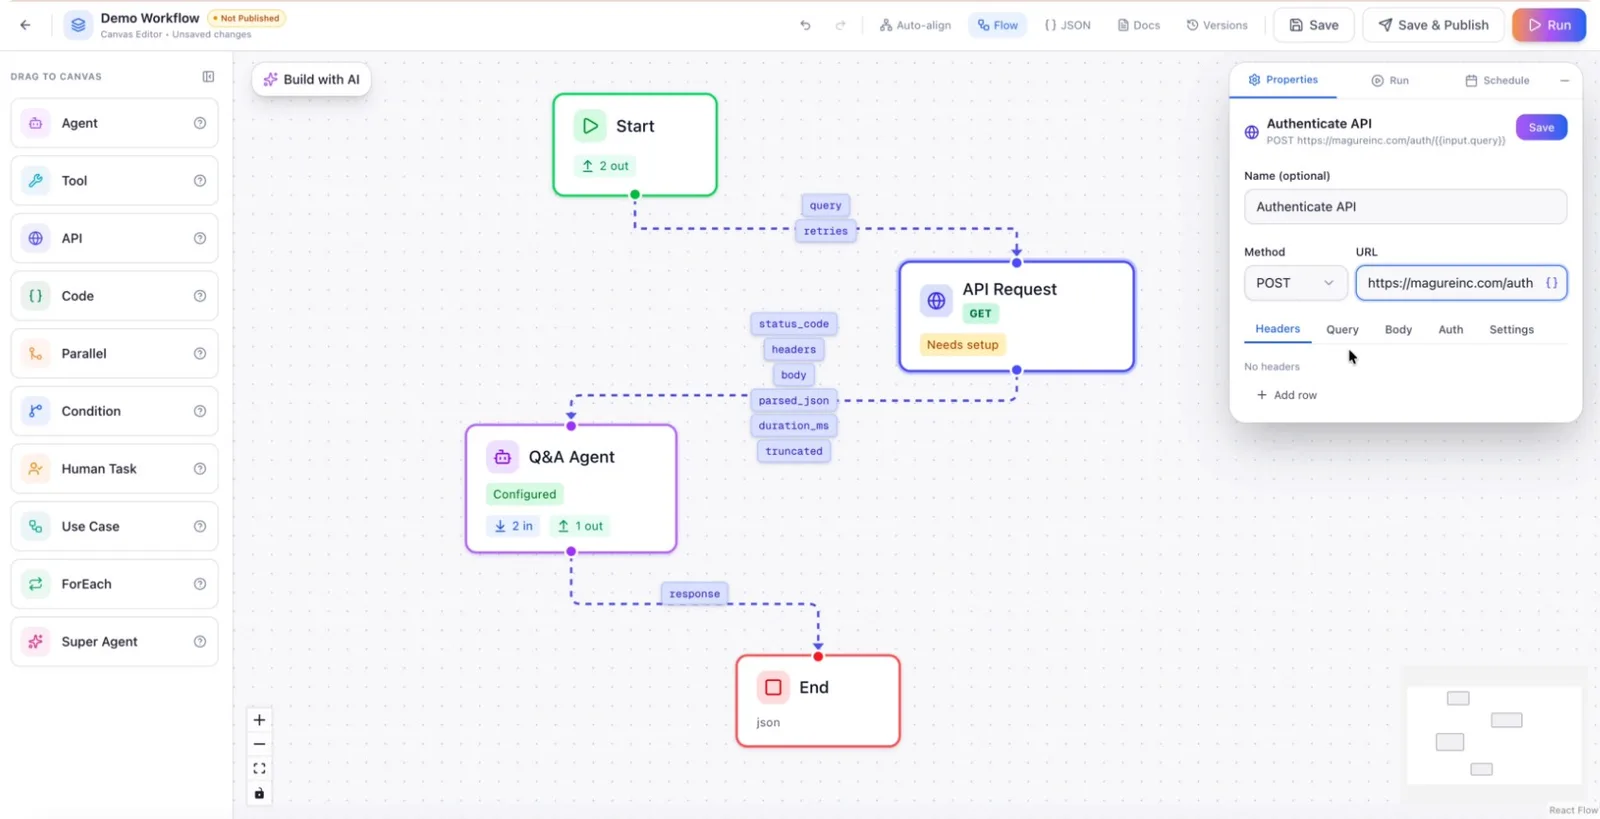Zoom in on the canvas
The width and height of the screenshot is (1600, 819).
pyautogui.click(x=259, y=720)
